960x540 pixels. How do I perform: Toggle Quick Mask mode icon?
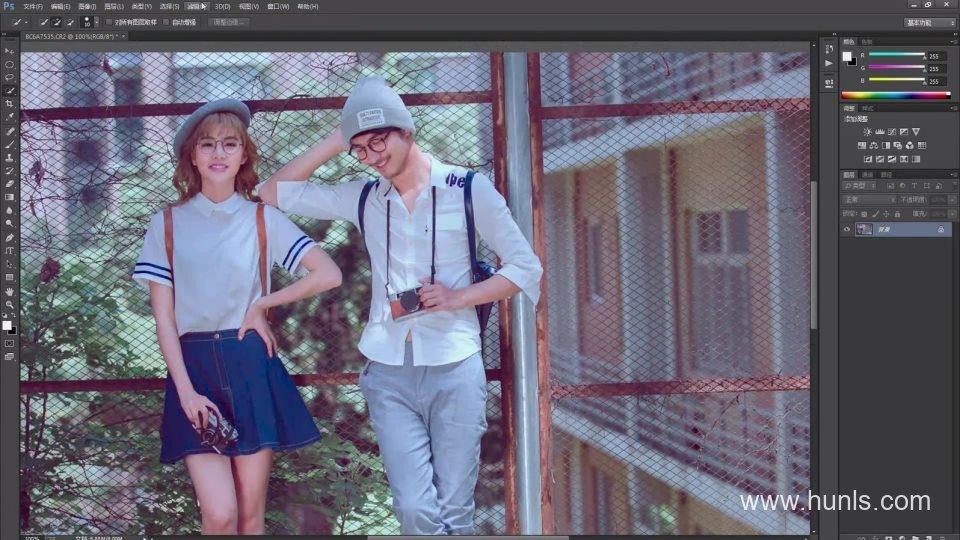(x=9, y=343)
